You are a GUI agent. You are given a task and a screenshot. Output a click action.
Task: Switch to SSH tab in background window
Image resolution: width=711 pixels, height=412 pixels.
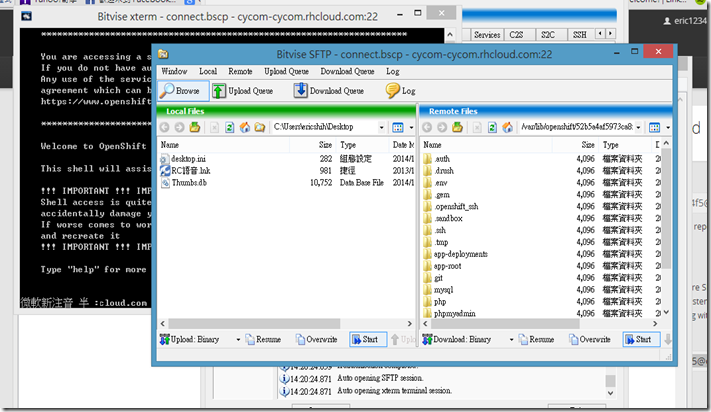pyautogui.click(x=580, y=35)
